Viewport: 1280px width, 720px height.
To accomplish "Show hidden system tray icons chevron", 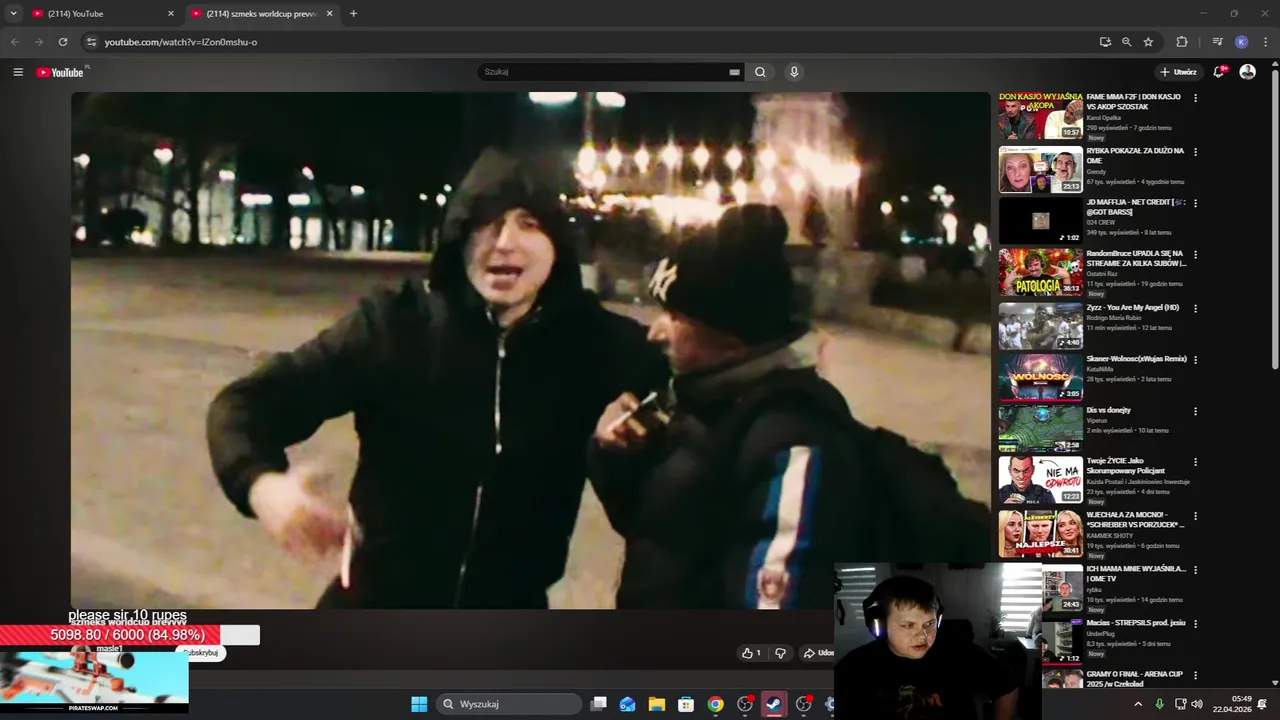I will click(1138, 704).
